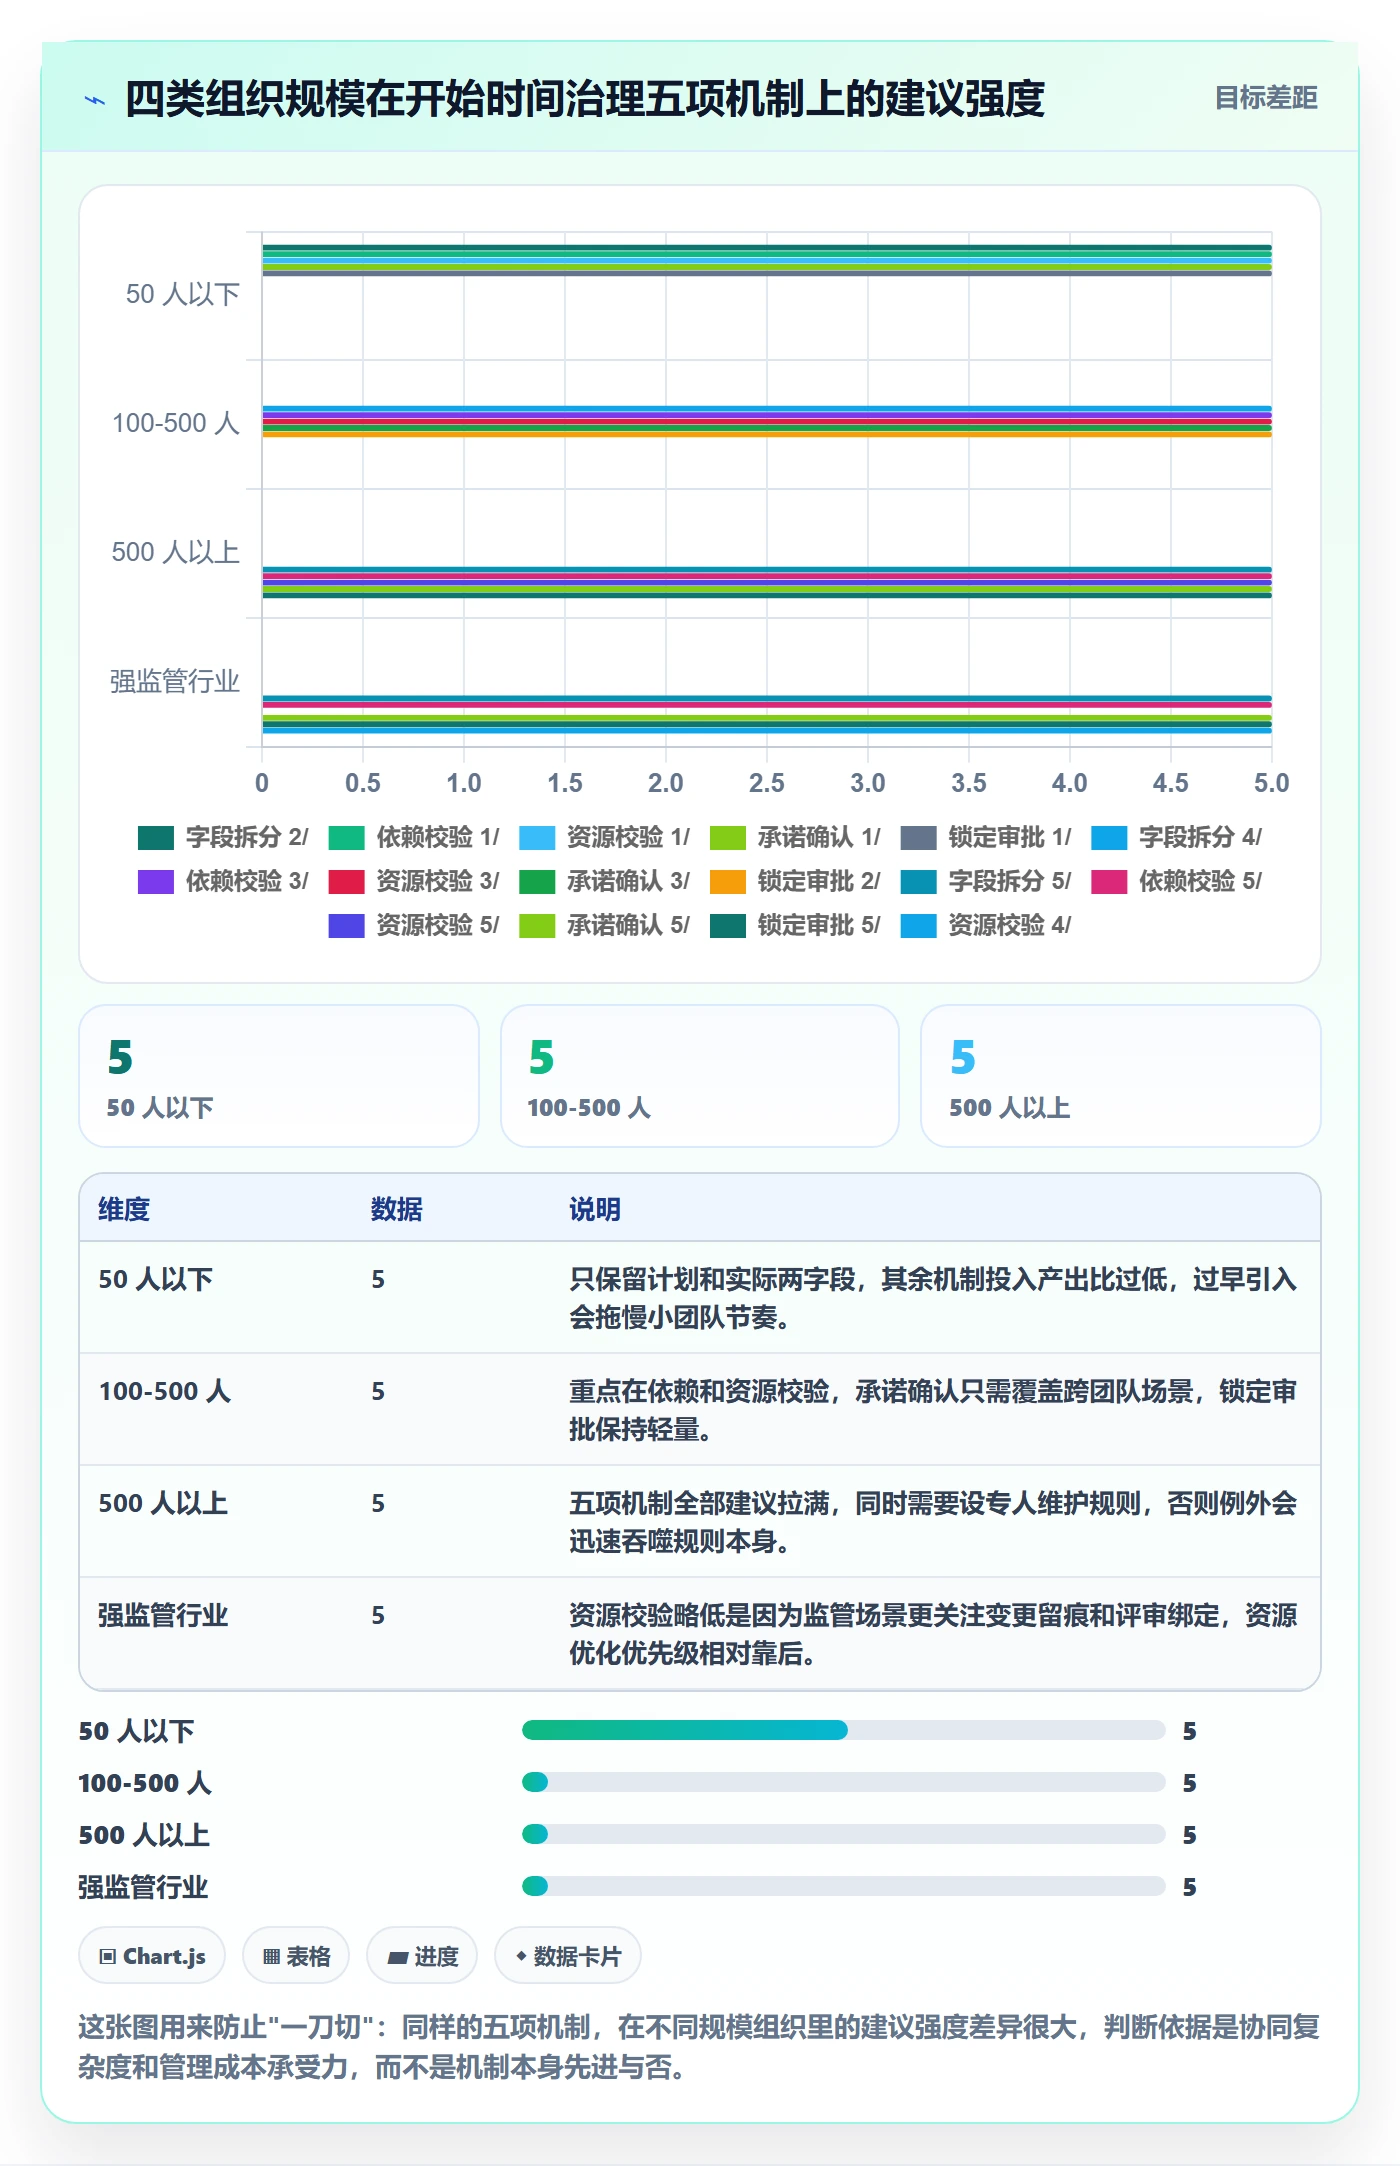Click the Chart.js tag chip
The image size is (1400, 2166).
(x=152, y=1955)
